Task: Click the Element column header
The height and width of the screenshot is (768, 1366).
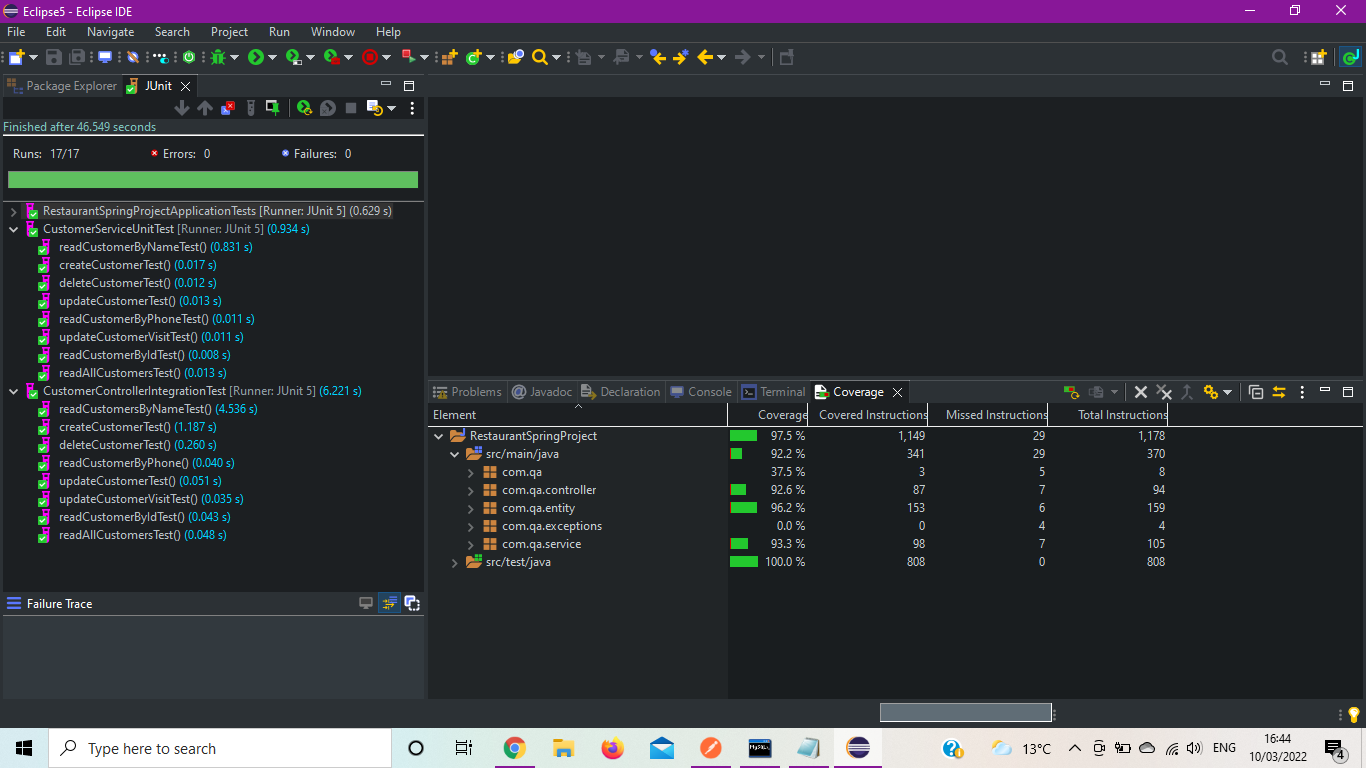Action: click(578, 415)
